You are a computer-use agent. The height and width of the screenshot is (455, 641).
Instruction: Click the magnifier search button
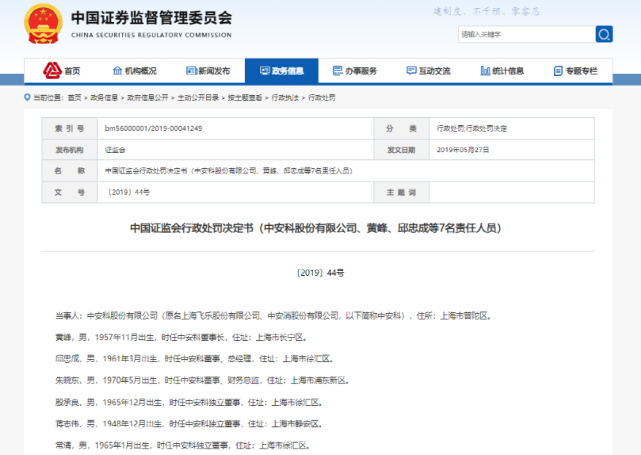point(604,34)
